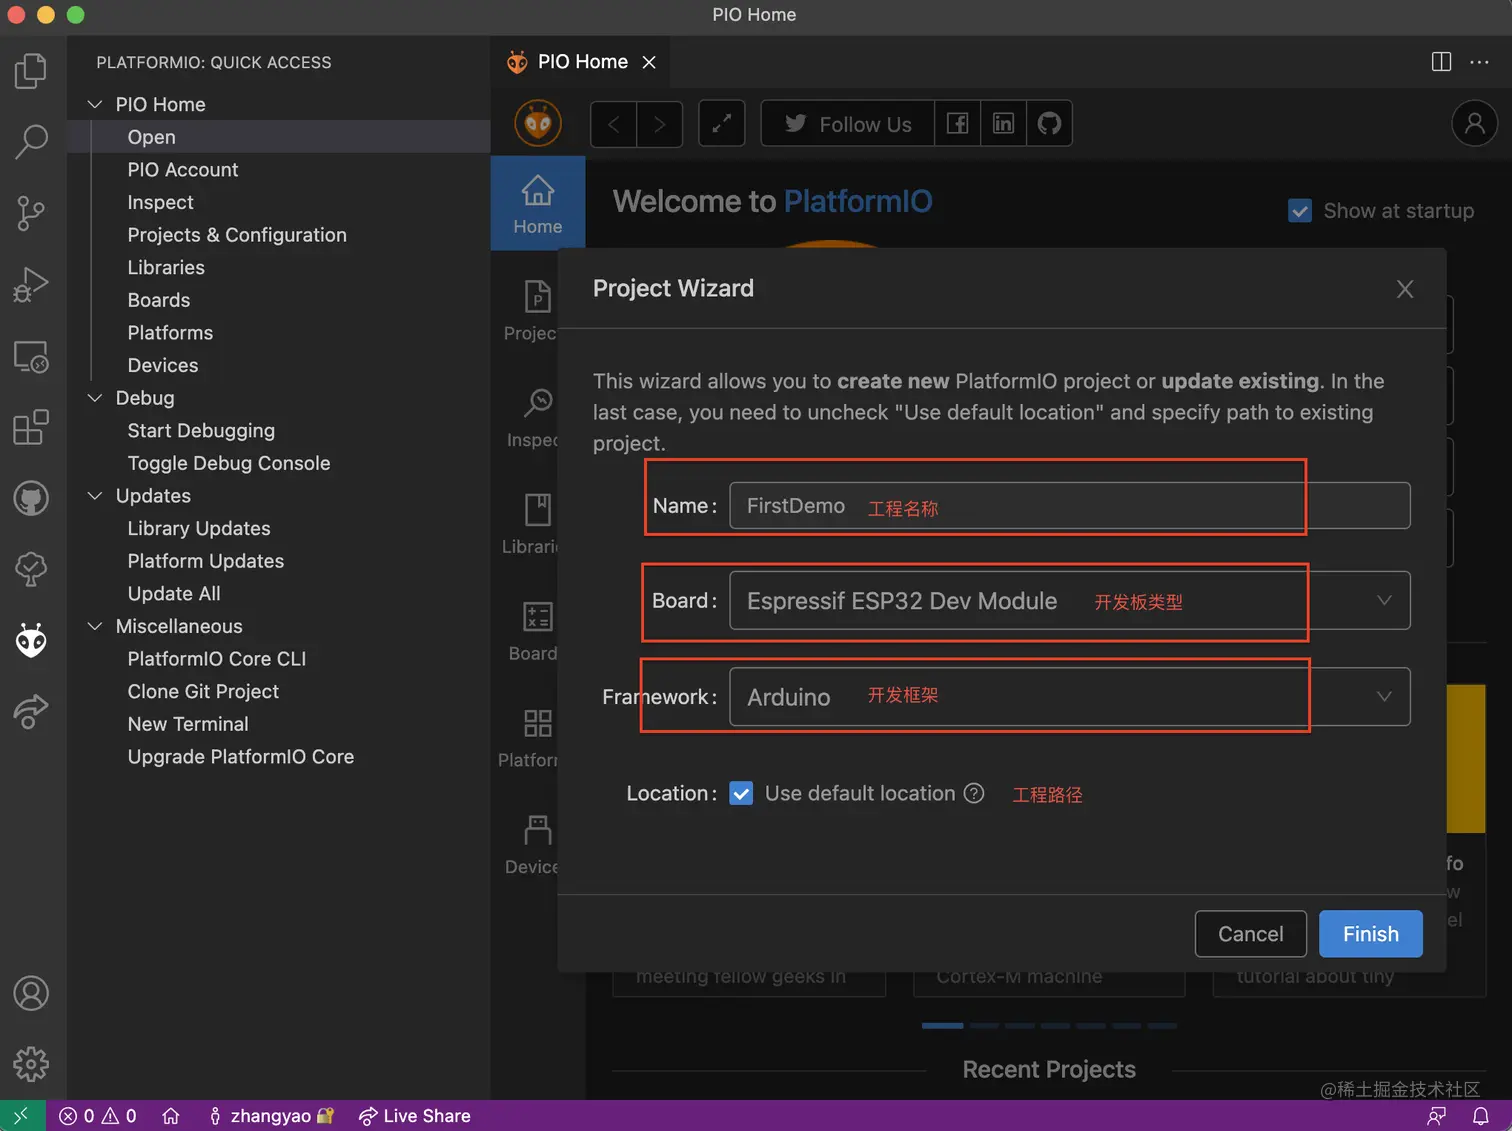
Task: Select Boards in PIO side navigation
Action: [532, 631]
